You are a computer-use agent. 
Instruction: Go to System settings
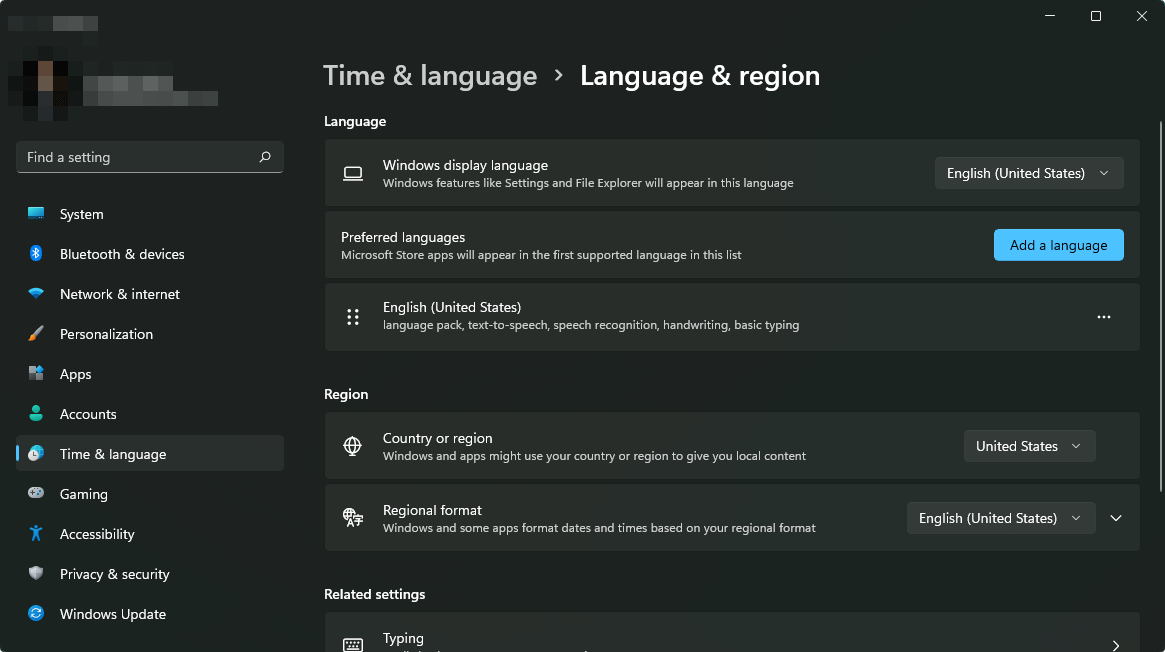pyautogui.click(x=149, y=214)
